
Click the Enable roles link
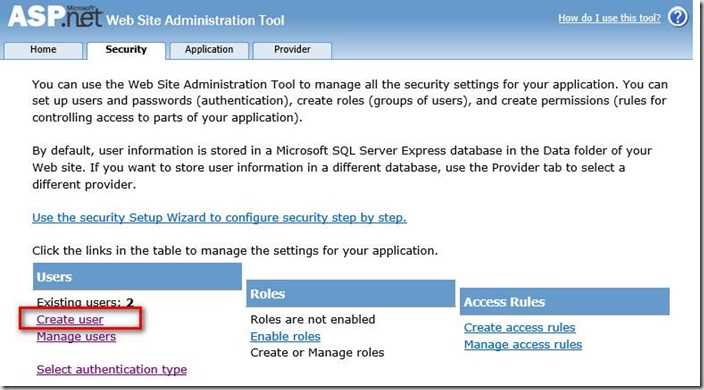tap(285, 337)
